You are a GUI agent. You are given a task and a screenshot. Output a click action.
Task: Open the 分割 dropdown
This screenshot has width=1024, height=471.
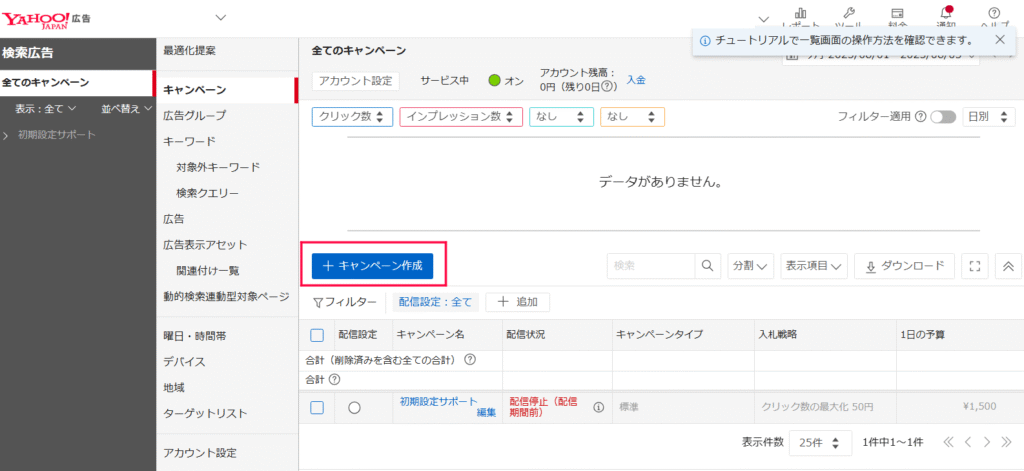[x=750, y=266]
